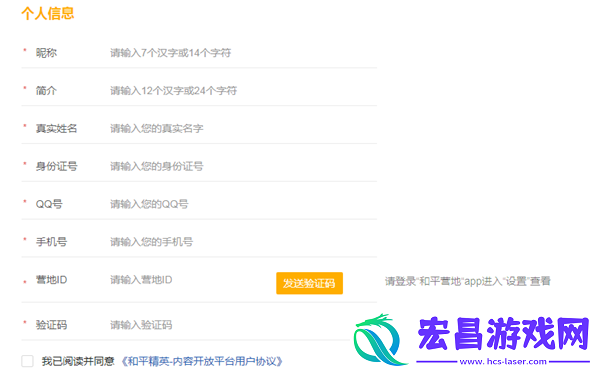
Task: Click the 简介 field label
Action: 46,91
